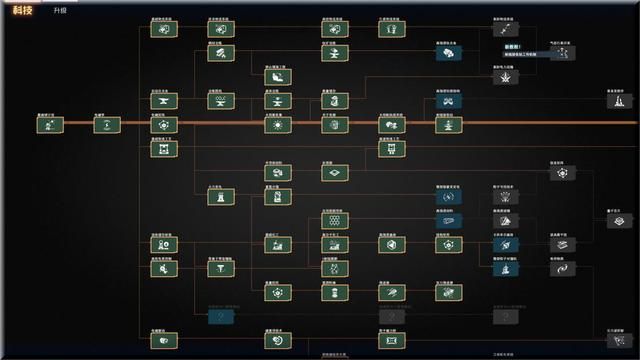
Task: Select the gray rocket launch tech node
Action: pyautogui.click(x=619, y=101)
